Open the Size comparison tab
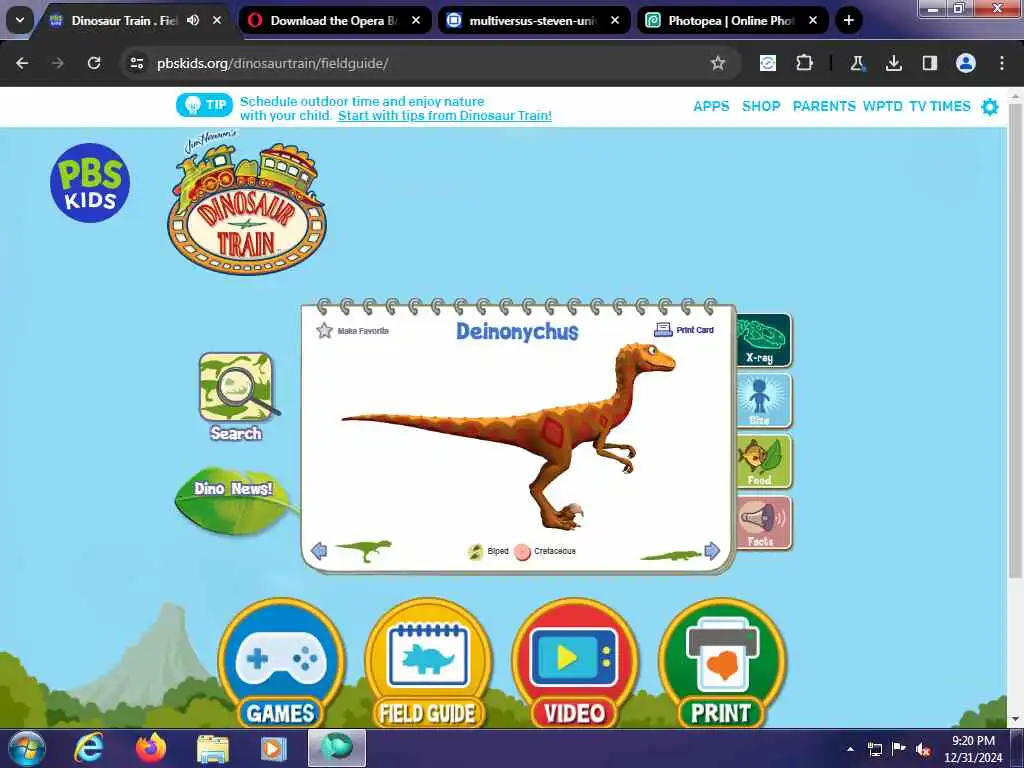1024x768 pixels. pos(763,401)
